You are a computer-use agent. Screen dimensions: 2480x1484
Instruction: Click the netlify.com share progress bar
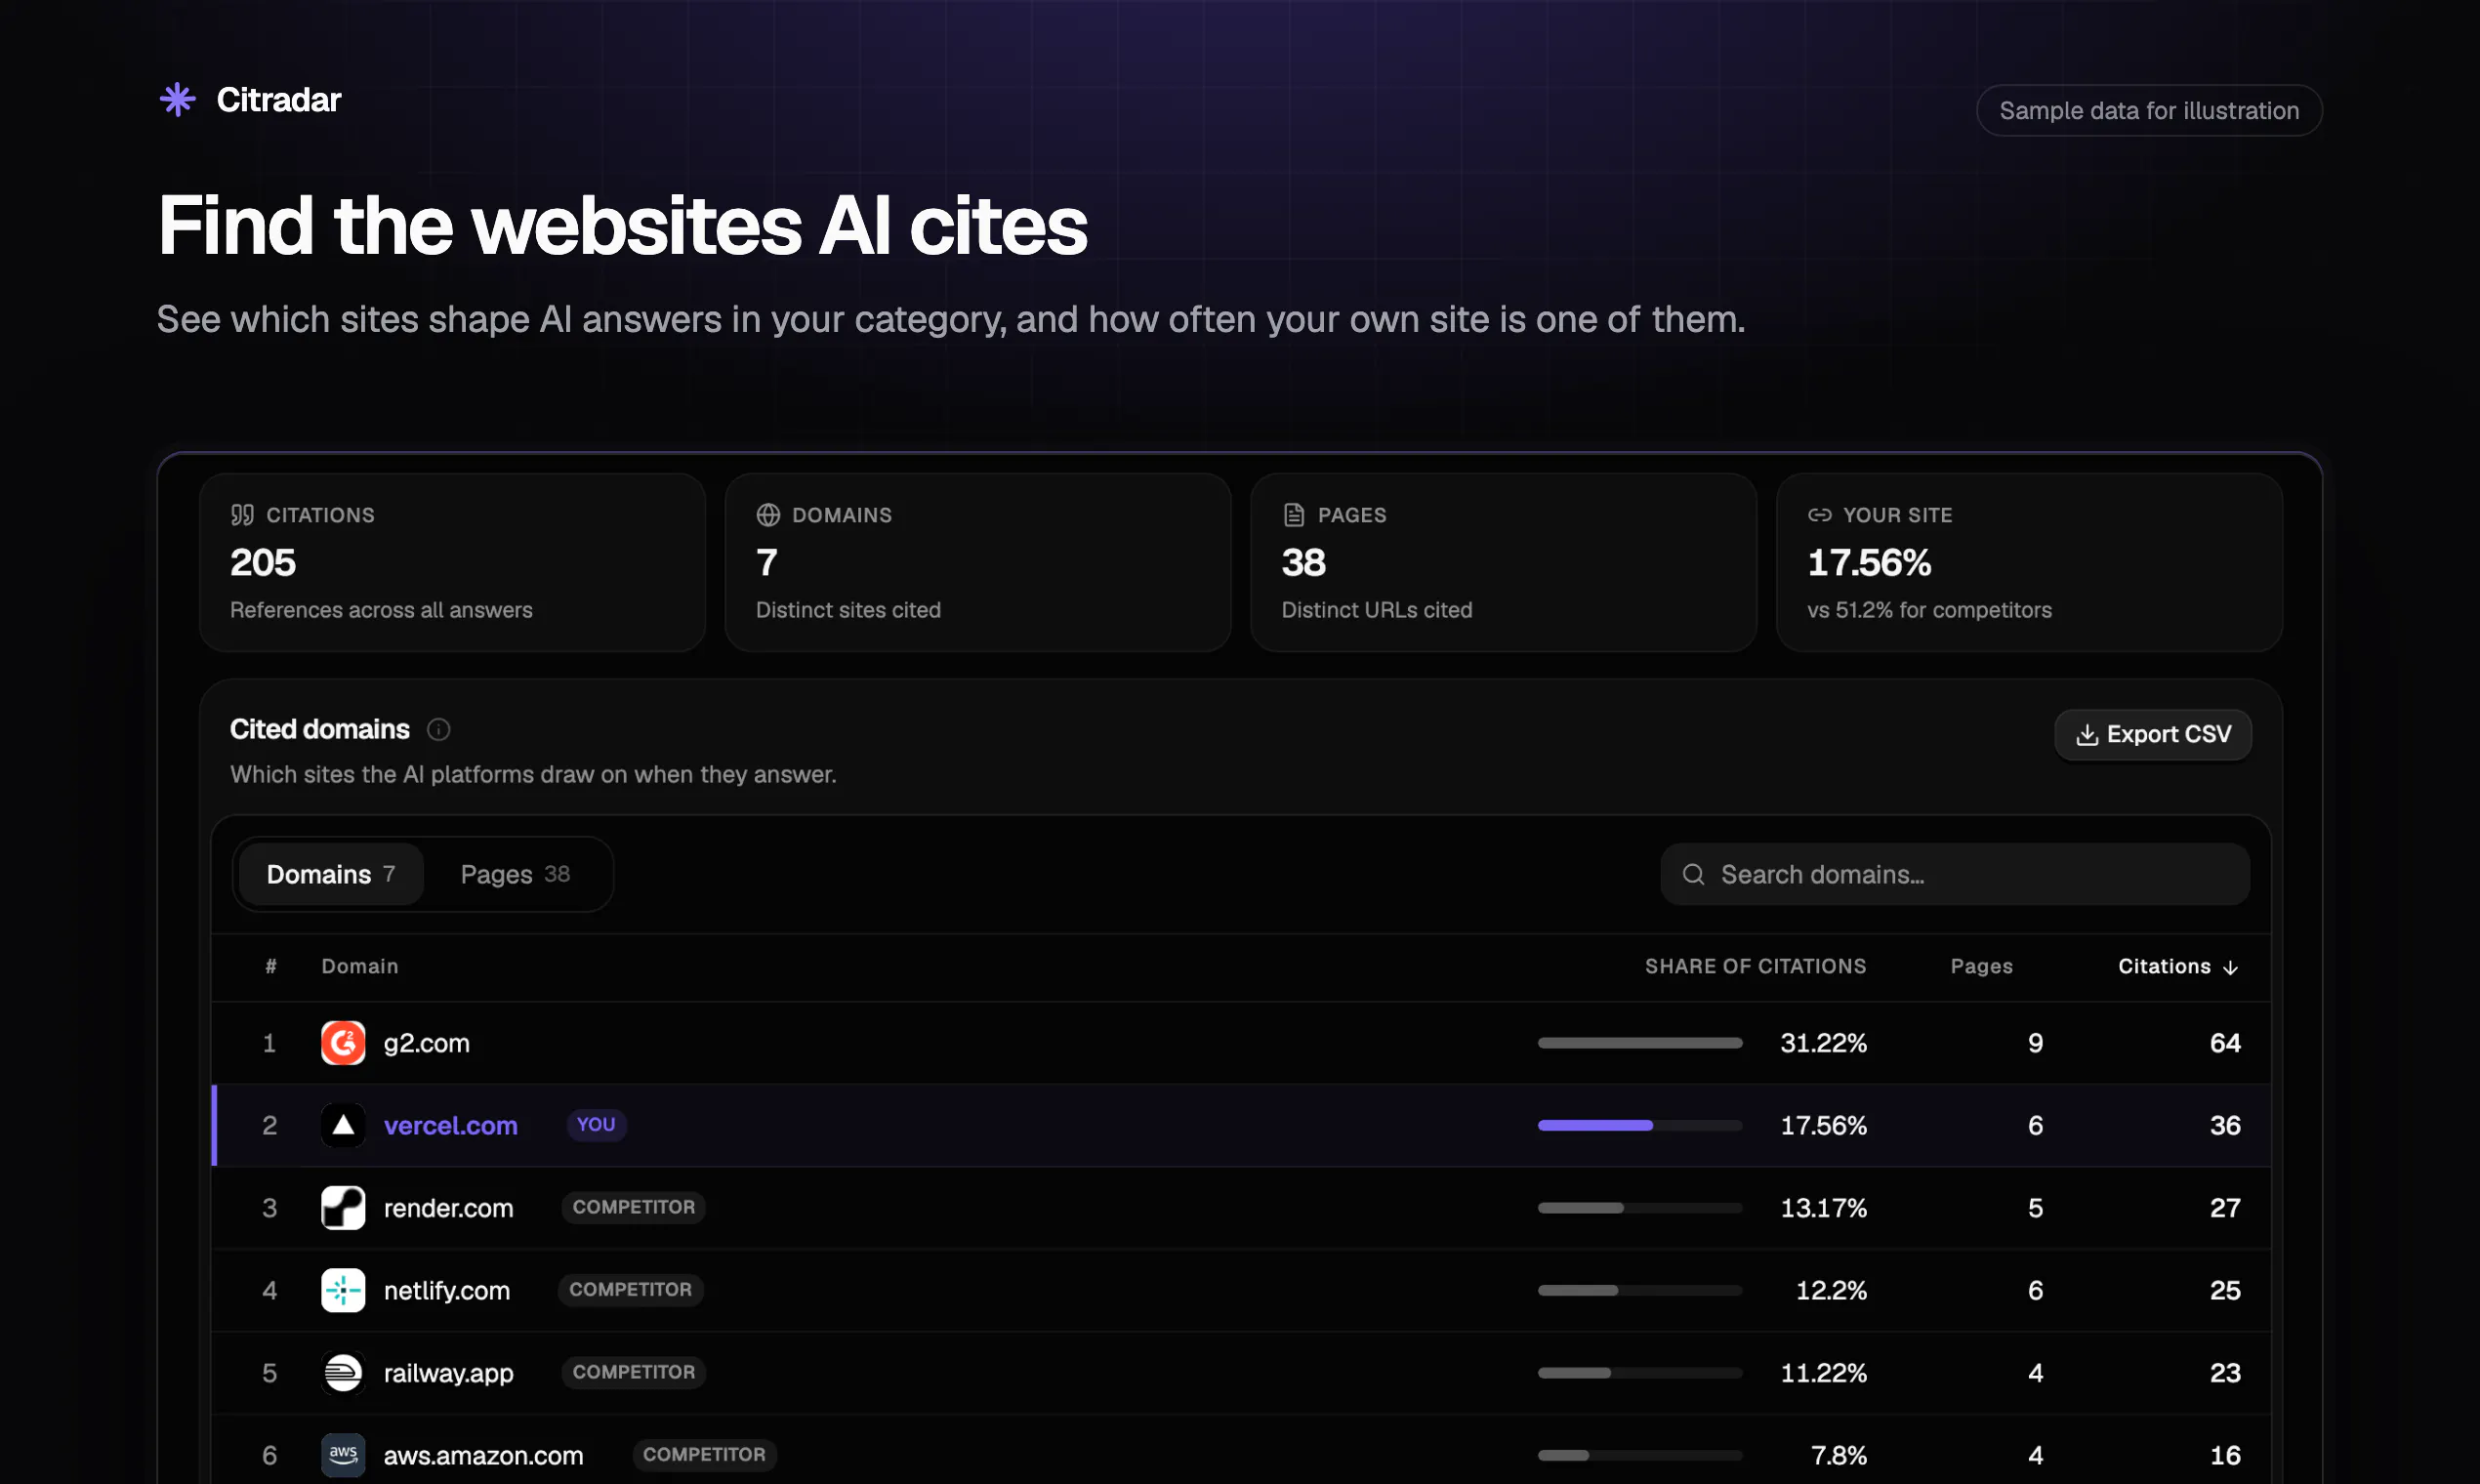1640,1290
